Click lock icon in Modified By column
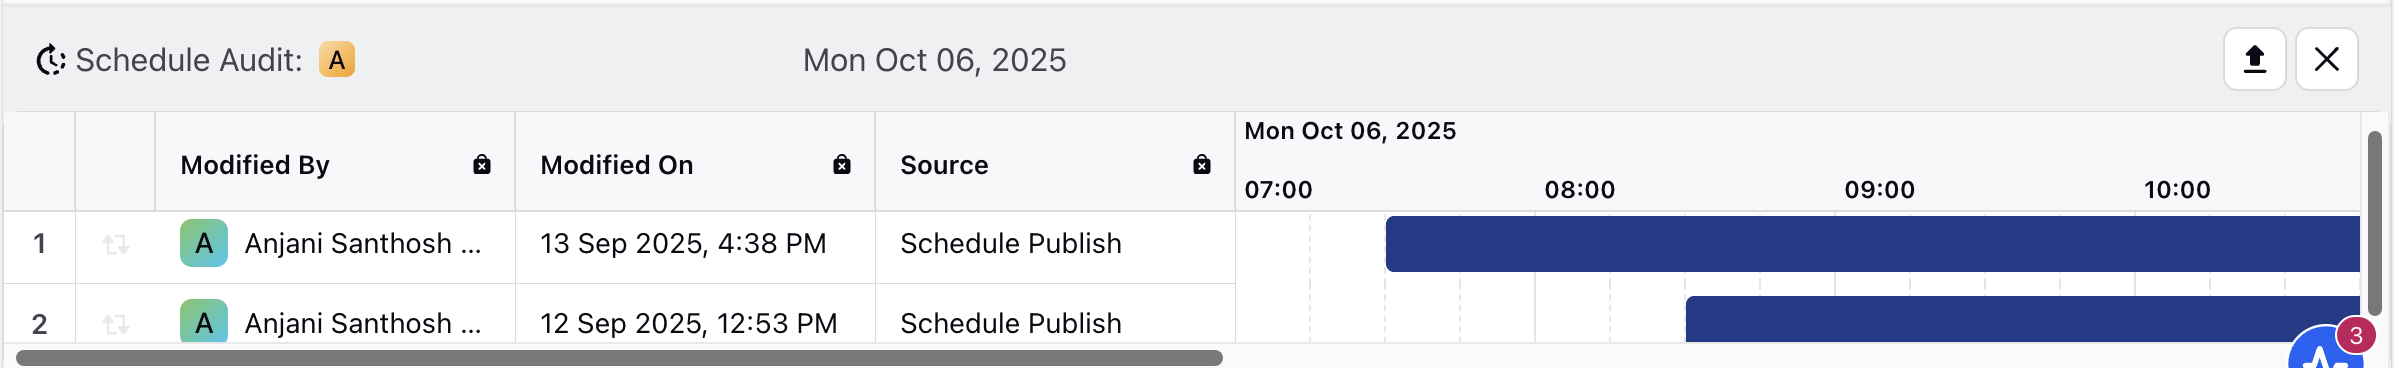2394x368 pixels. [482, 165]
